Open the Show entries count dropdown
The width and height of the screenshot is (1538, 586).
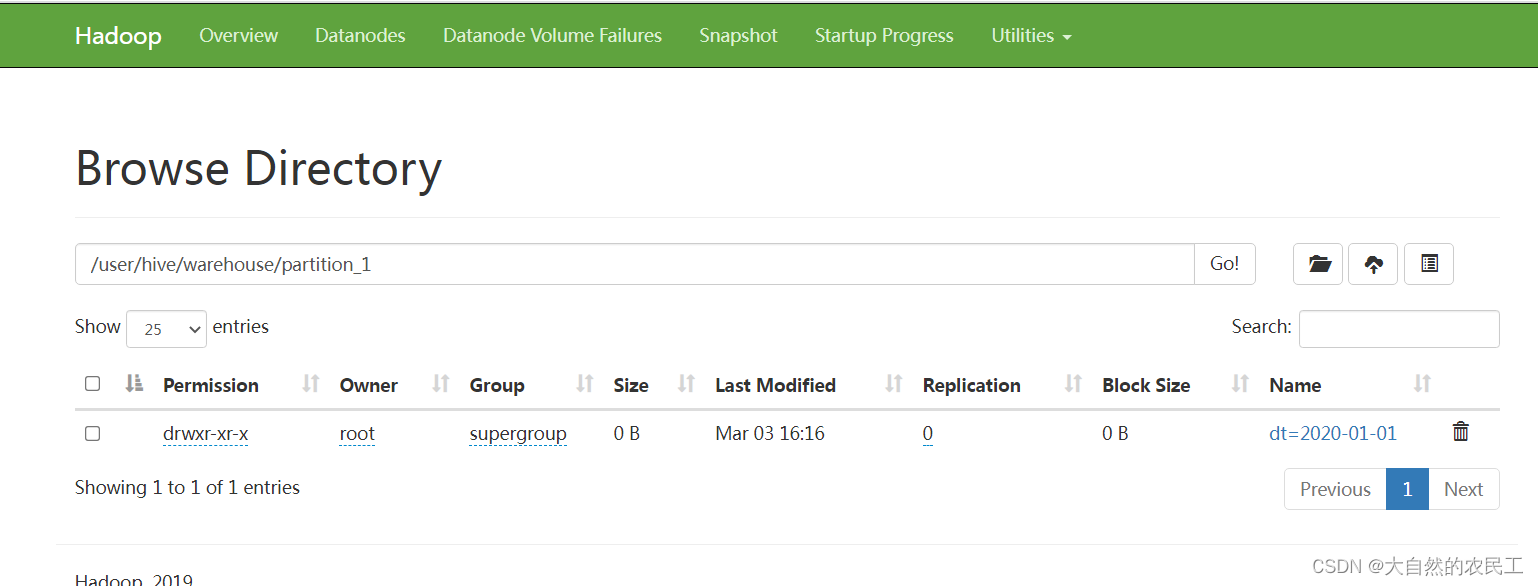[166, 329]
